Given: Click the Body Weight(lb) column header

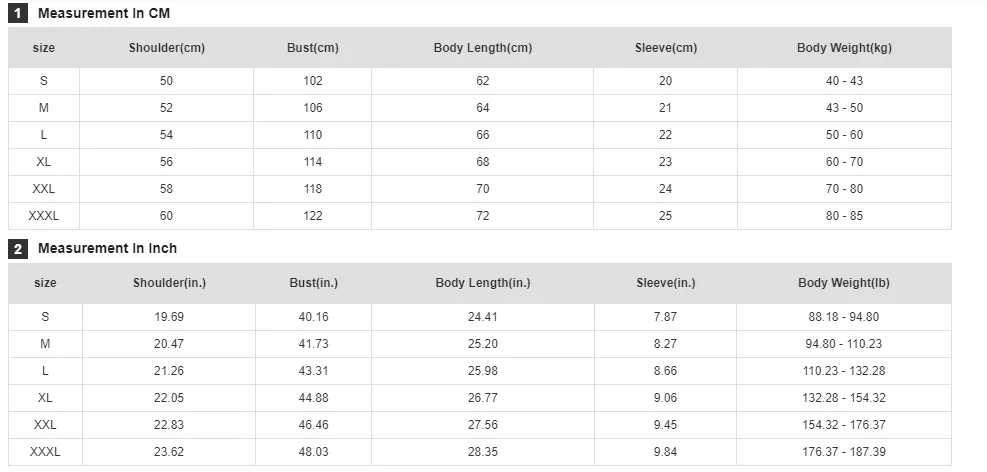Looking at the screenshot, I should click(844, 283).
